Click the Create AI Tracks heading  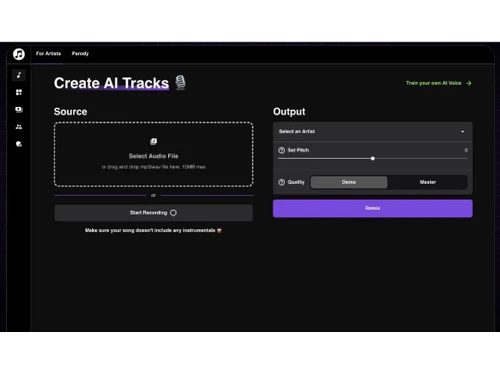pyautogui.click(x=111, y=83)
